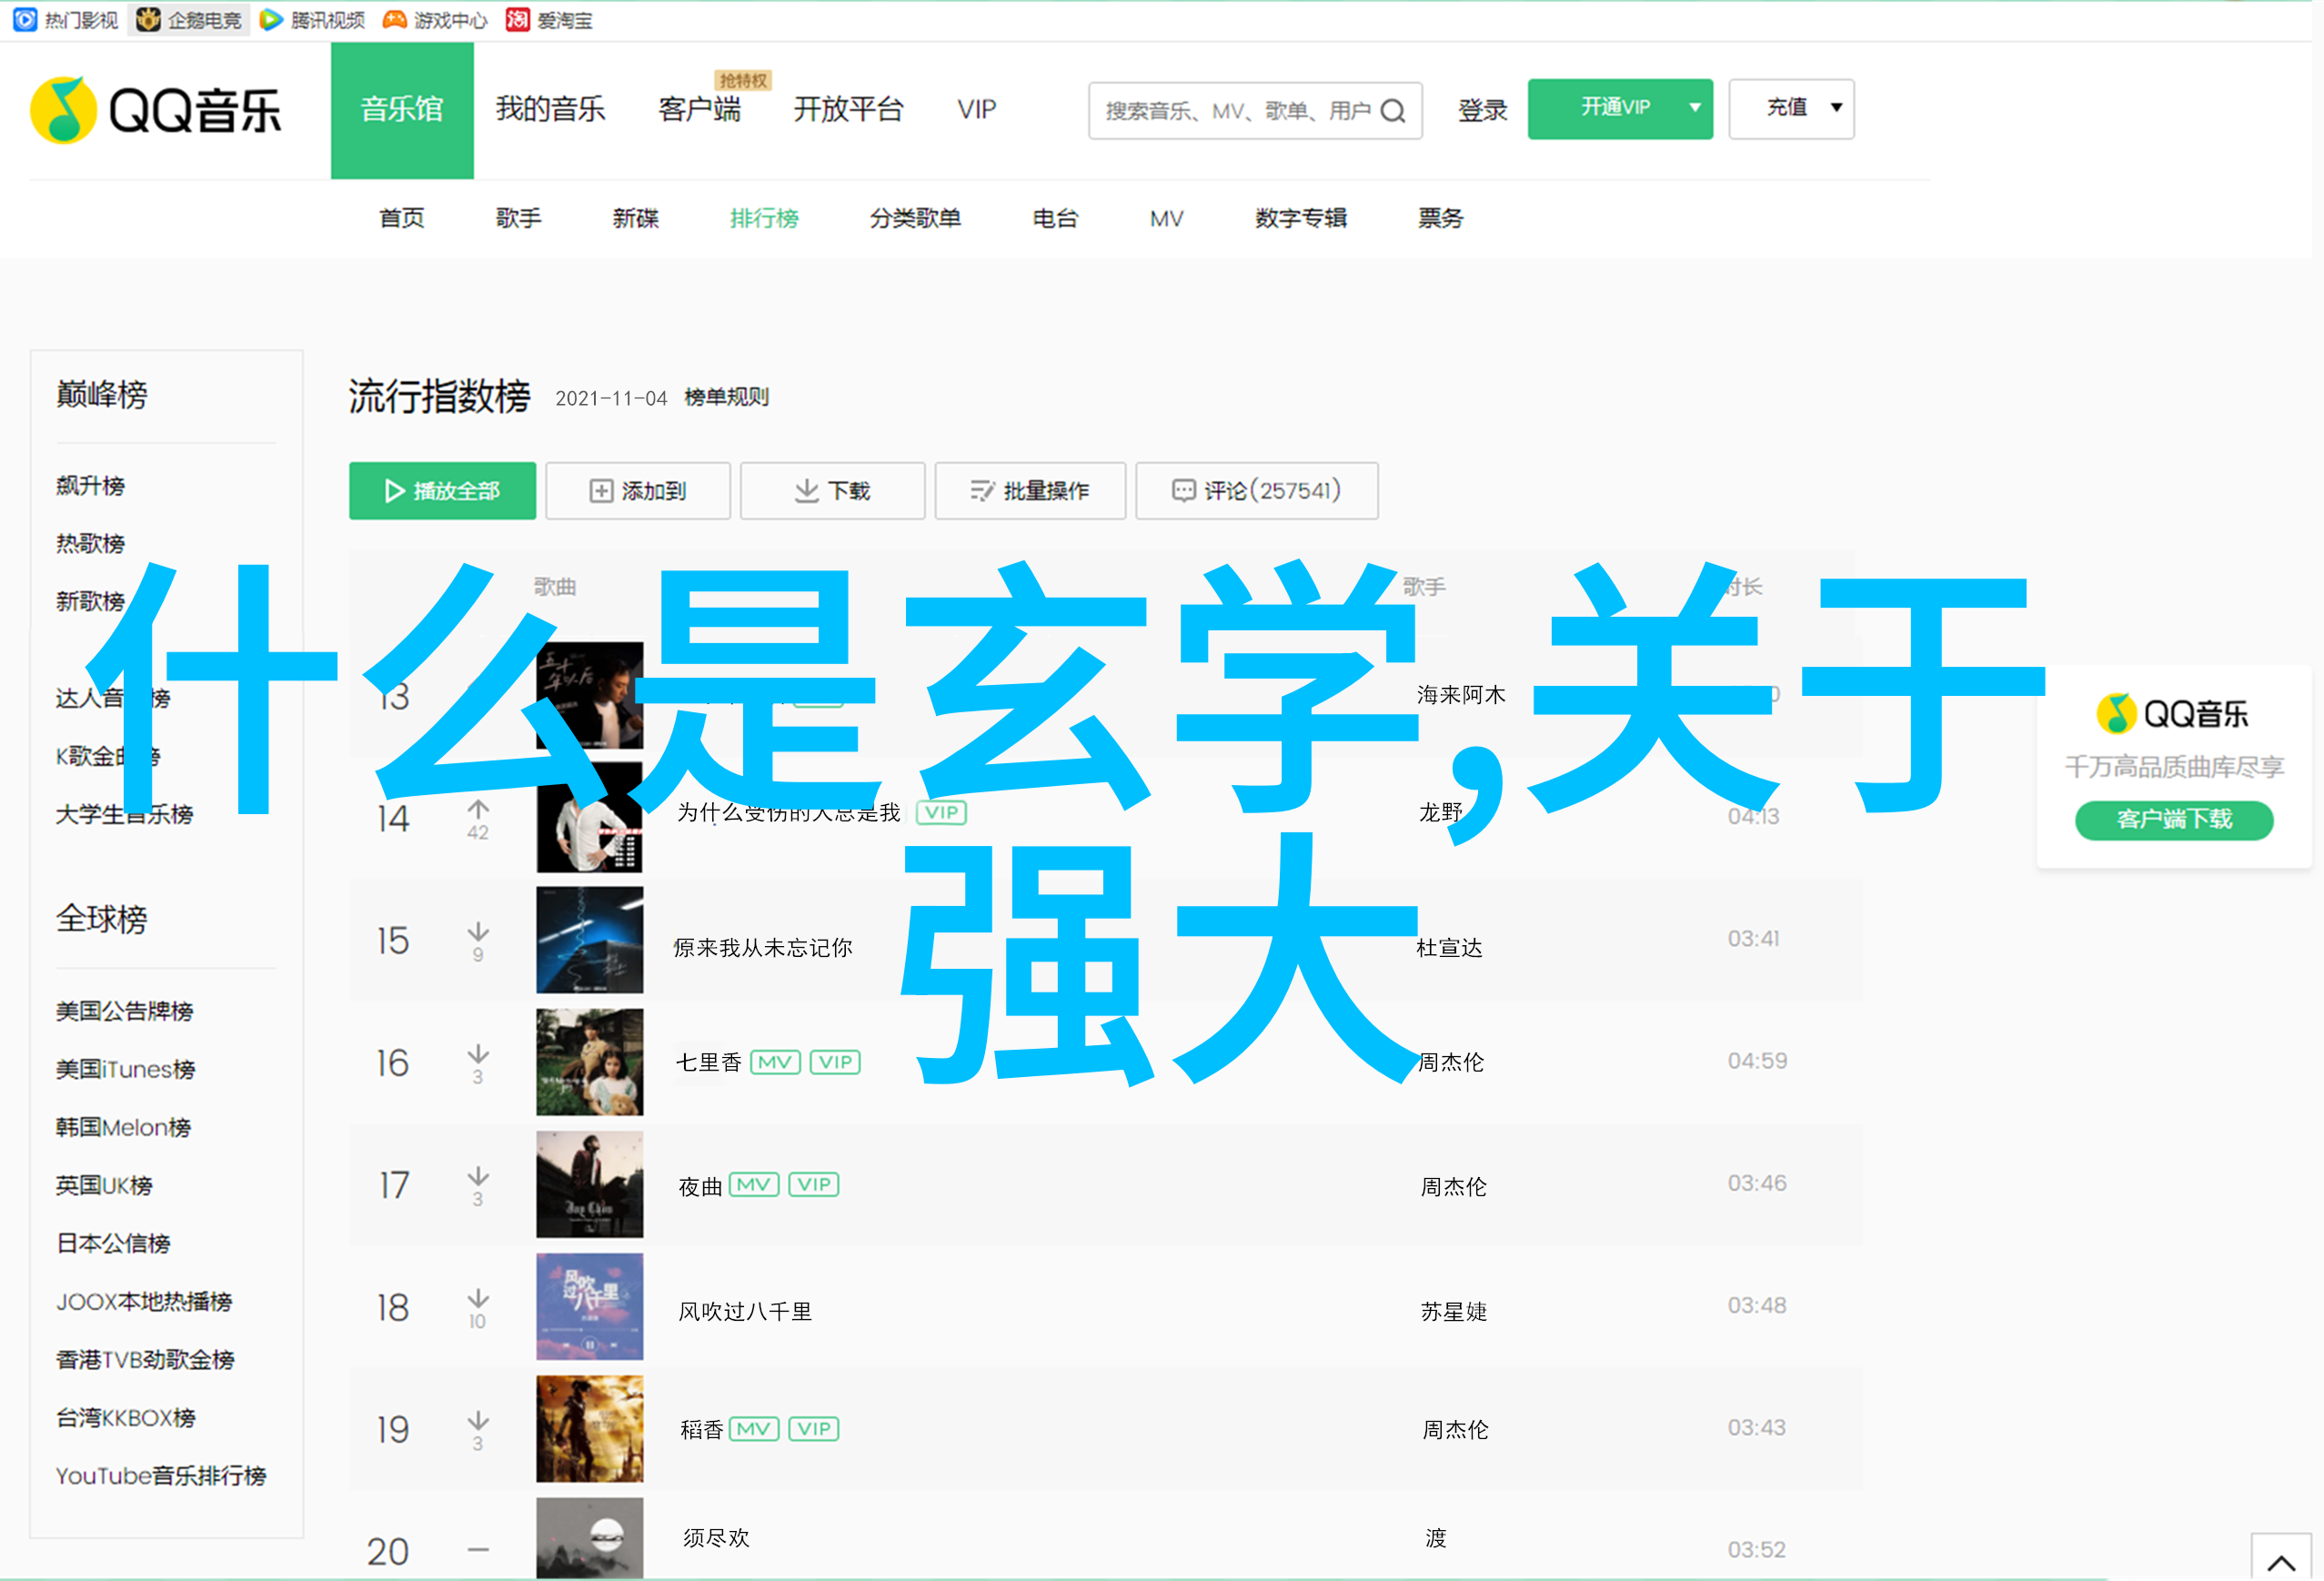Click album cover of 原来我从未忘记你
Viewport: 2324px width, 1581px height.
pos(589,940)
